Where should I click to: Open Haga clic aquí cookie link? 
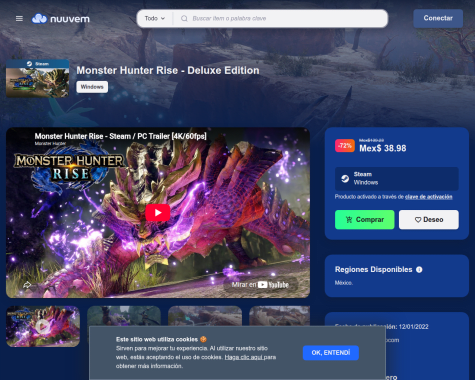244,357
